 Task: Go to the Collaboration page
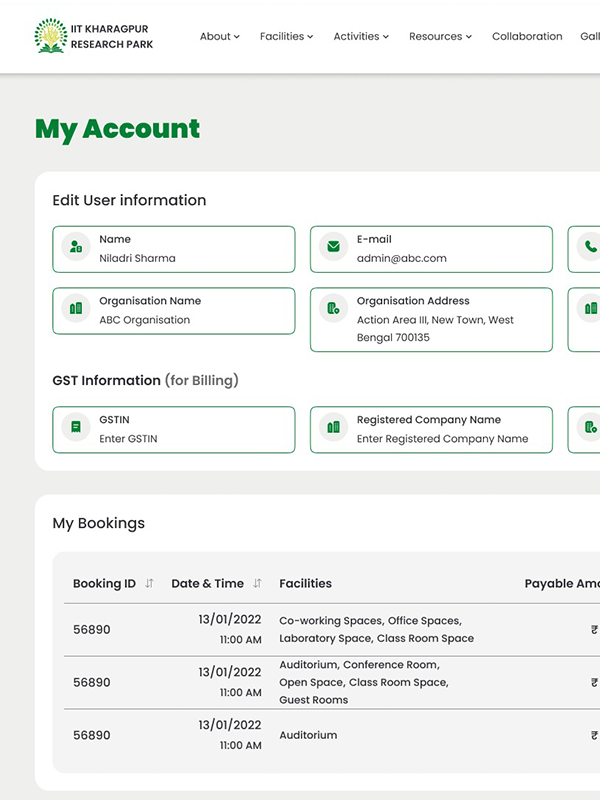527,36
